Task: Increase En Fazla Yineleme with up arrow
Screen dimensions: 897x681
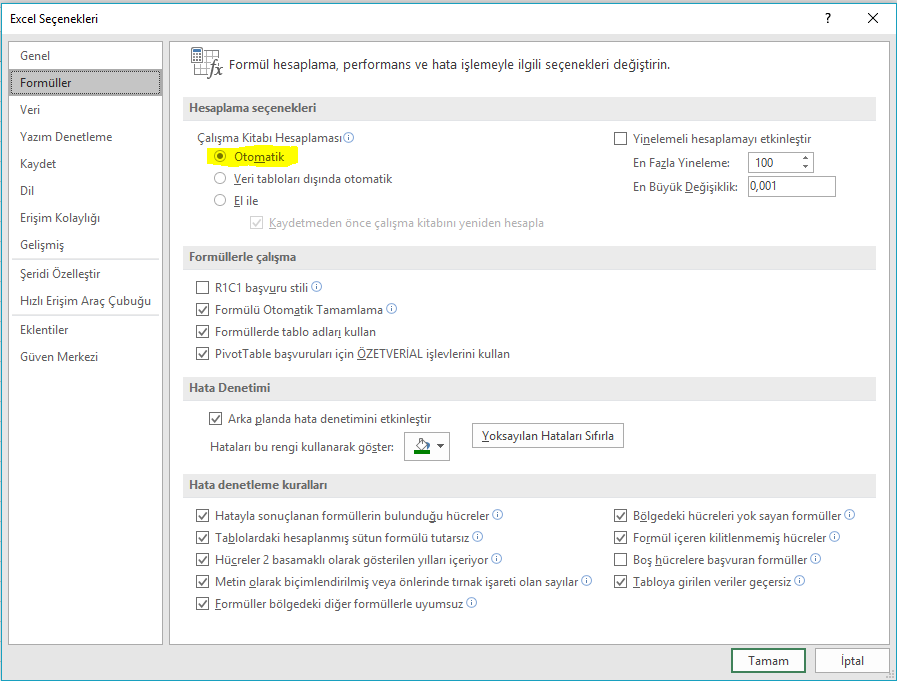Action: click(x=805, y=158)
